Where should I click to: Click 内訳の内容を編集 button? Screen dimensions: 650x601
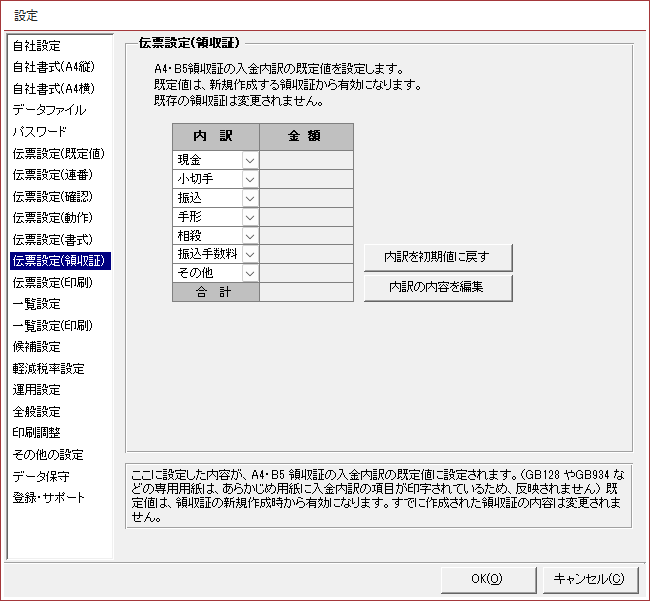[438, 288]
